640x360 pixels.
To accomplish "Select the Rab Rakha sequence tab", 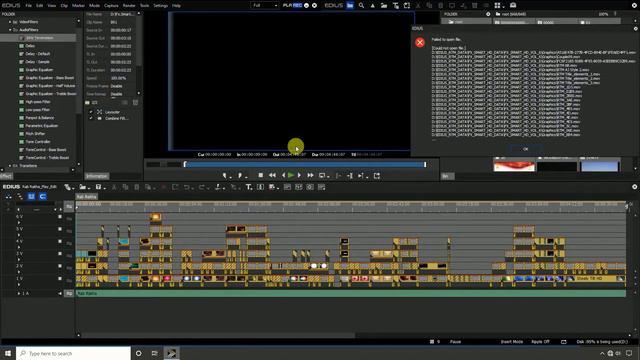I will (87, 197).
